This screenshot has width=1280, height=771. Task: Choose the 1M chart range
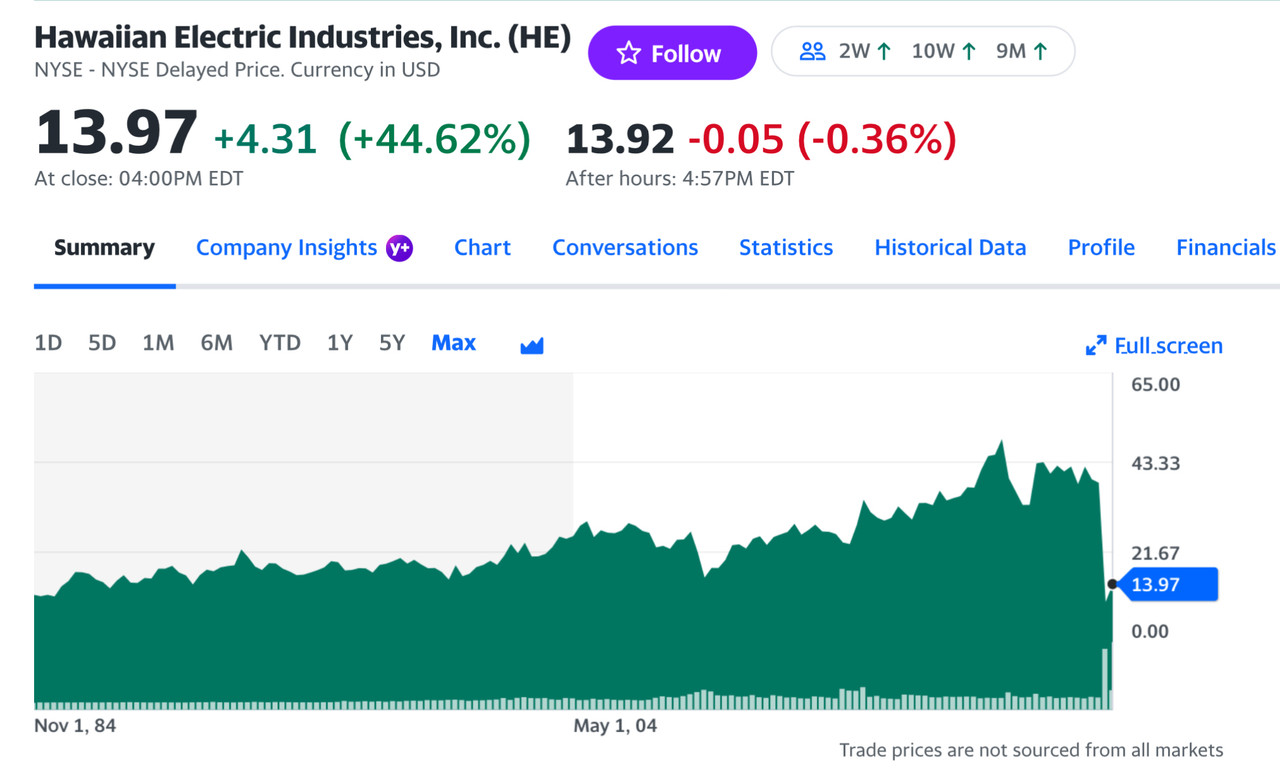pos(158,343)
